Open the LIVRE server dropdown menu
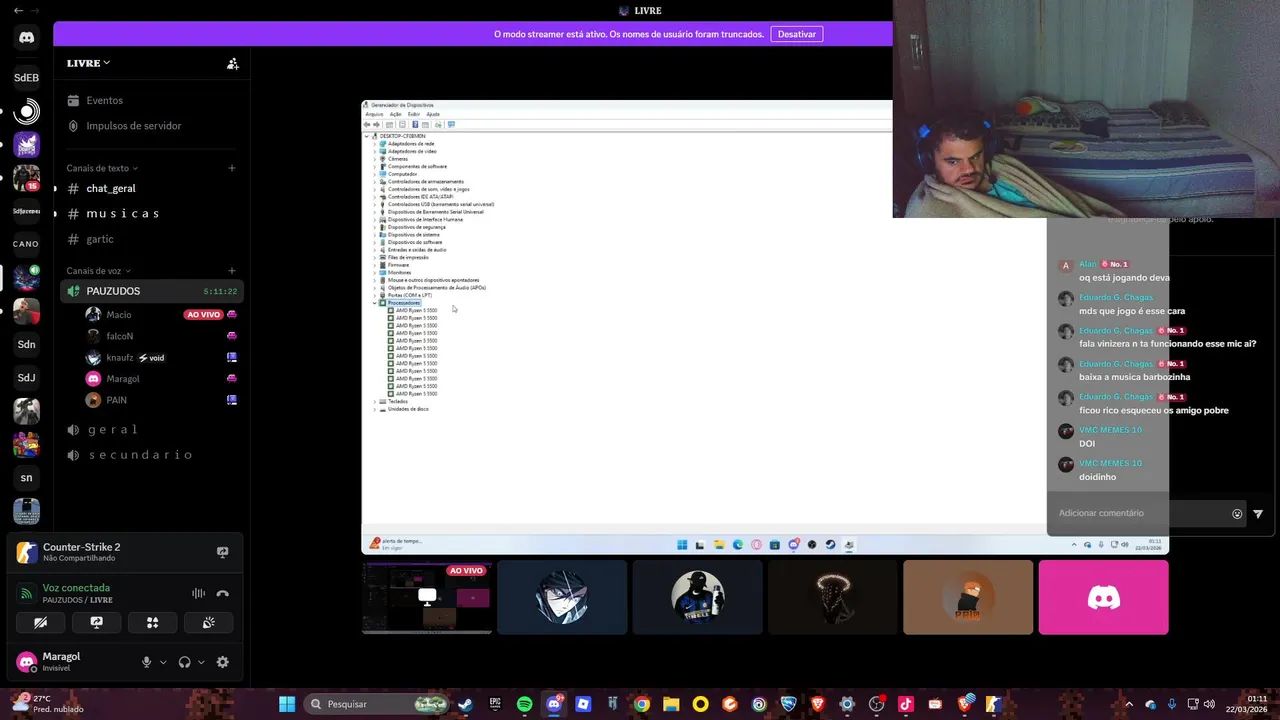The image size is (1280, 720). point(89,63)
